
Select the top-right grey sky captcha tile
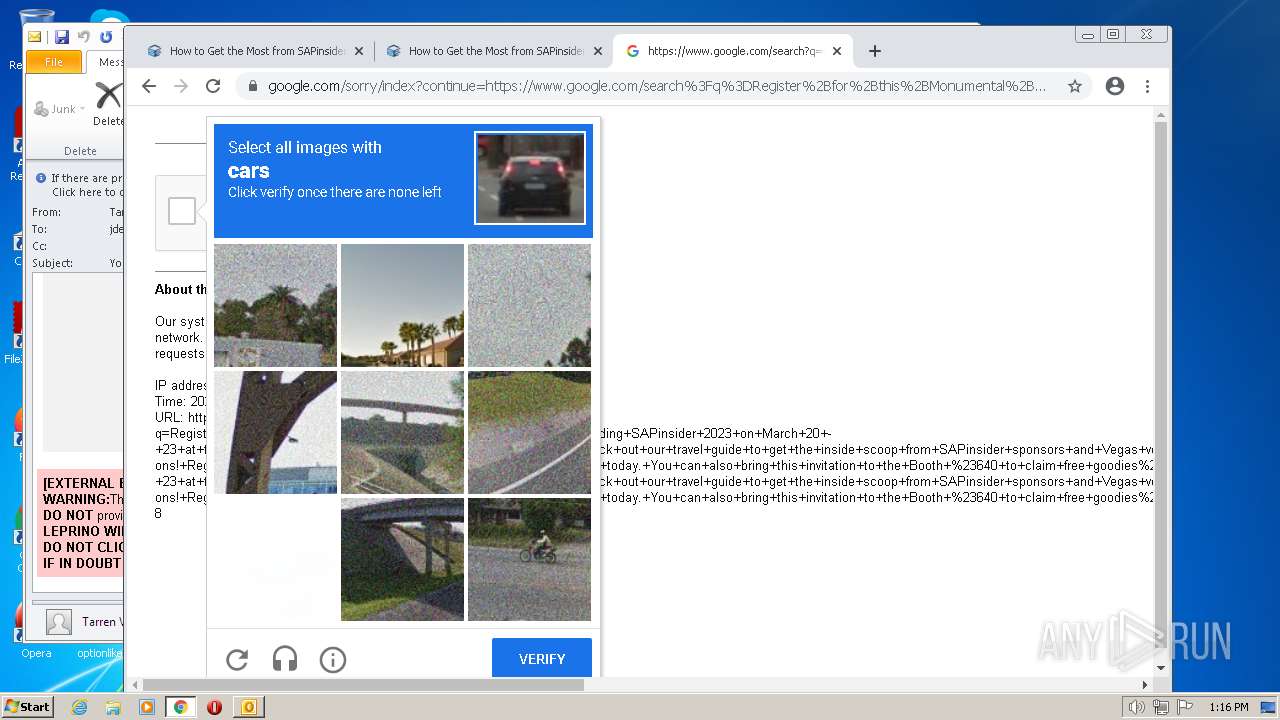coord(529,306)
